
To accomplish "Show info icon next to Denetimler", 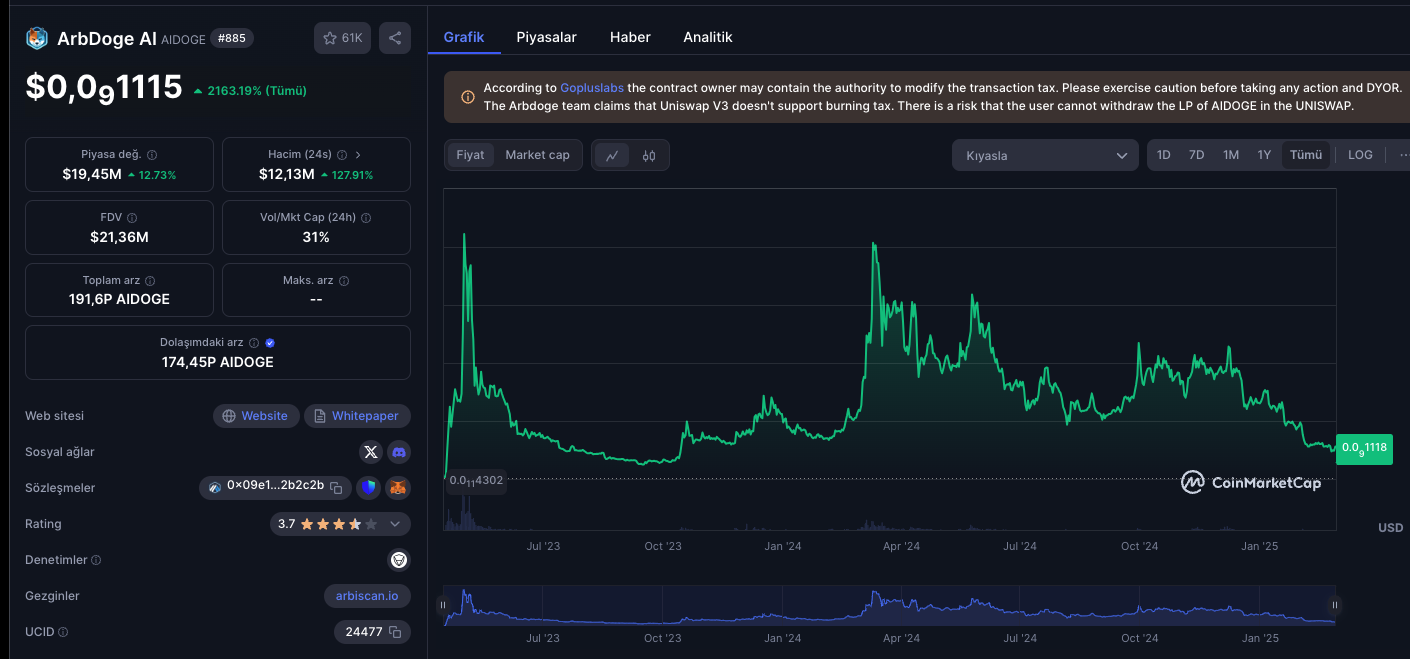I will click(96, 560).
